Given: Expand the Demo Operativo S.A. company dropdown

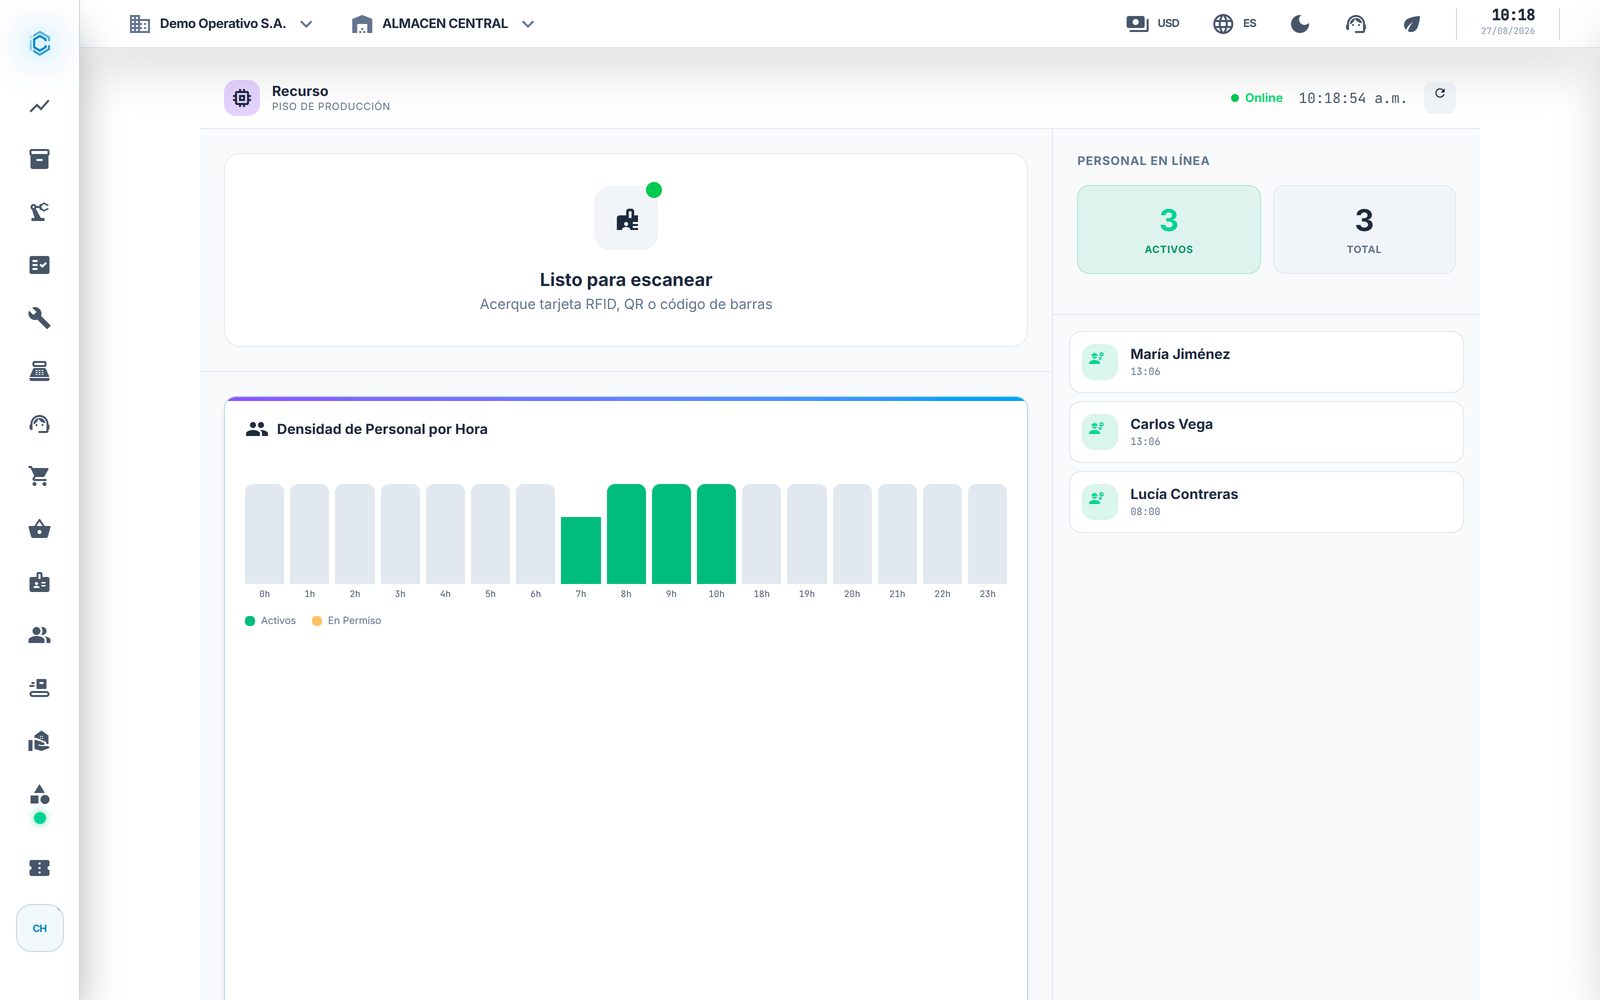Looking at the screenshot, I should coord(221,24).
